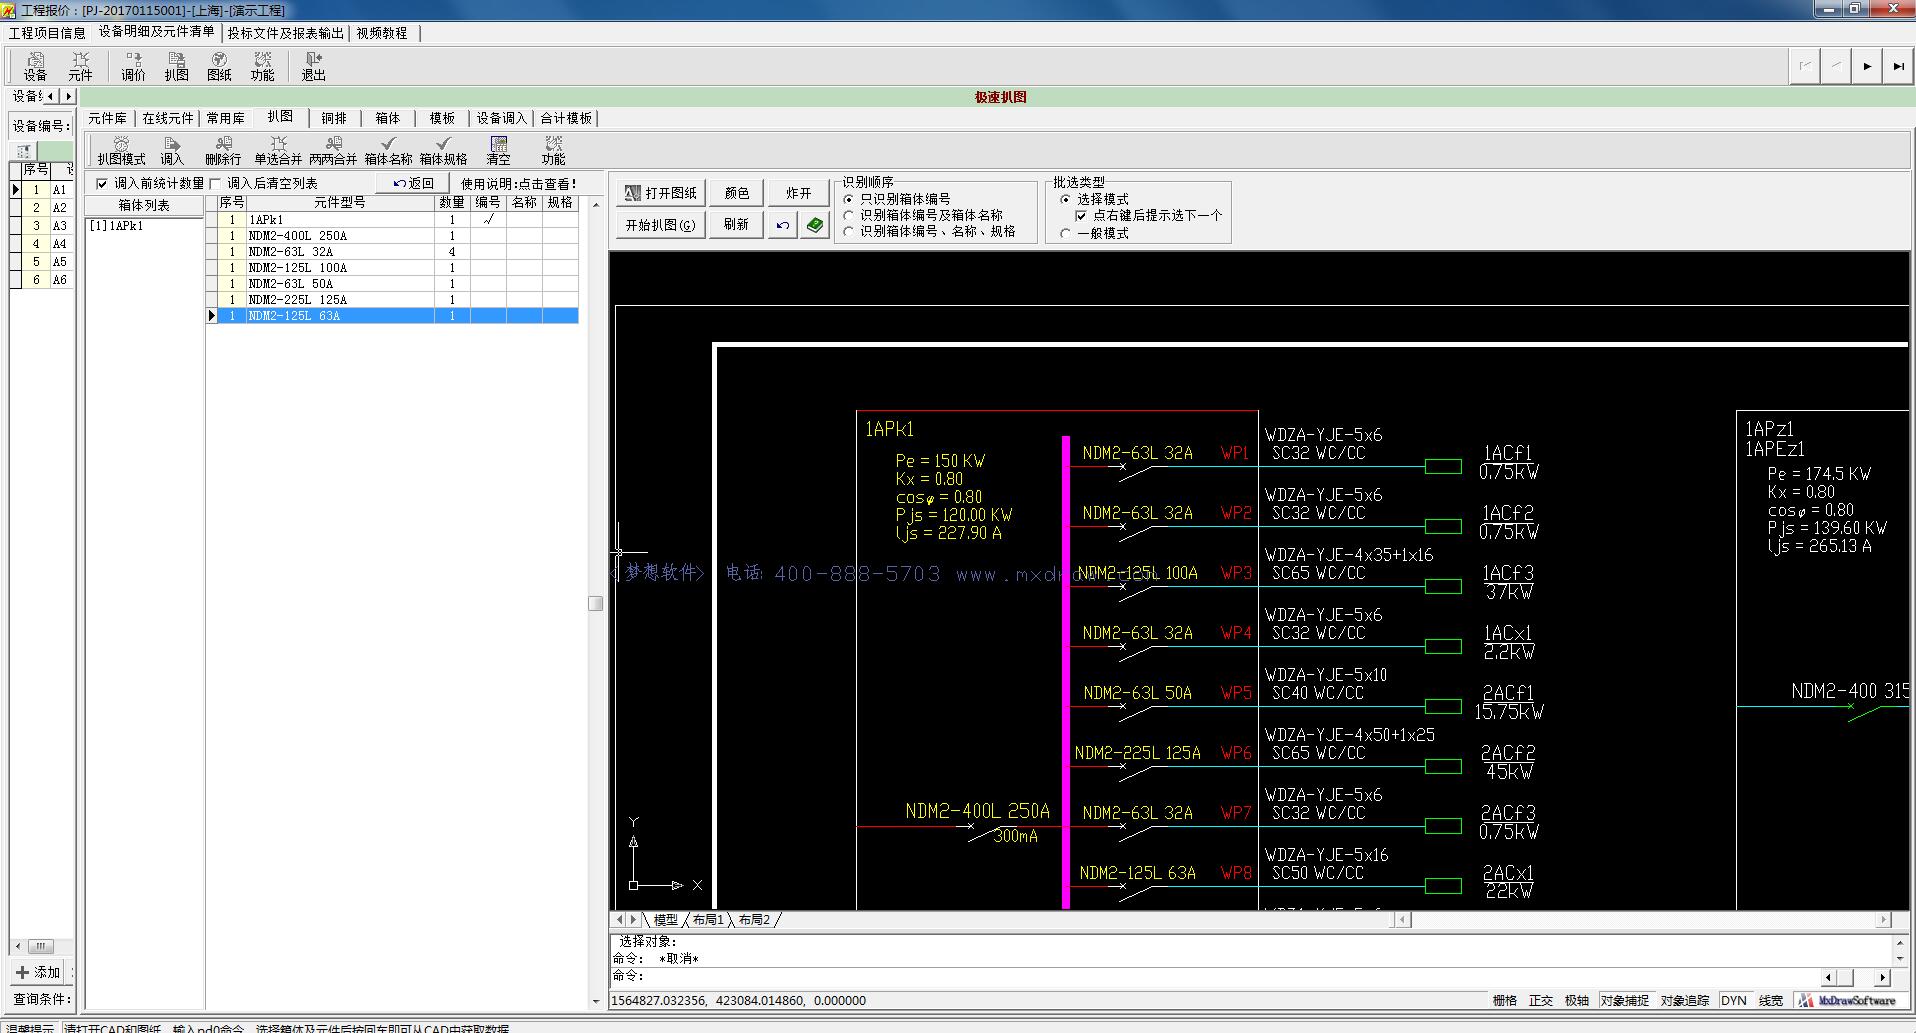This screenshot has height=1033, width=1916.
Task: Open the 调价 price adjustment tool
Action: 133,66
